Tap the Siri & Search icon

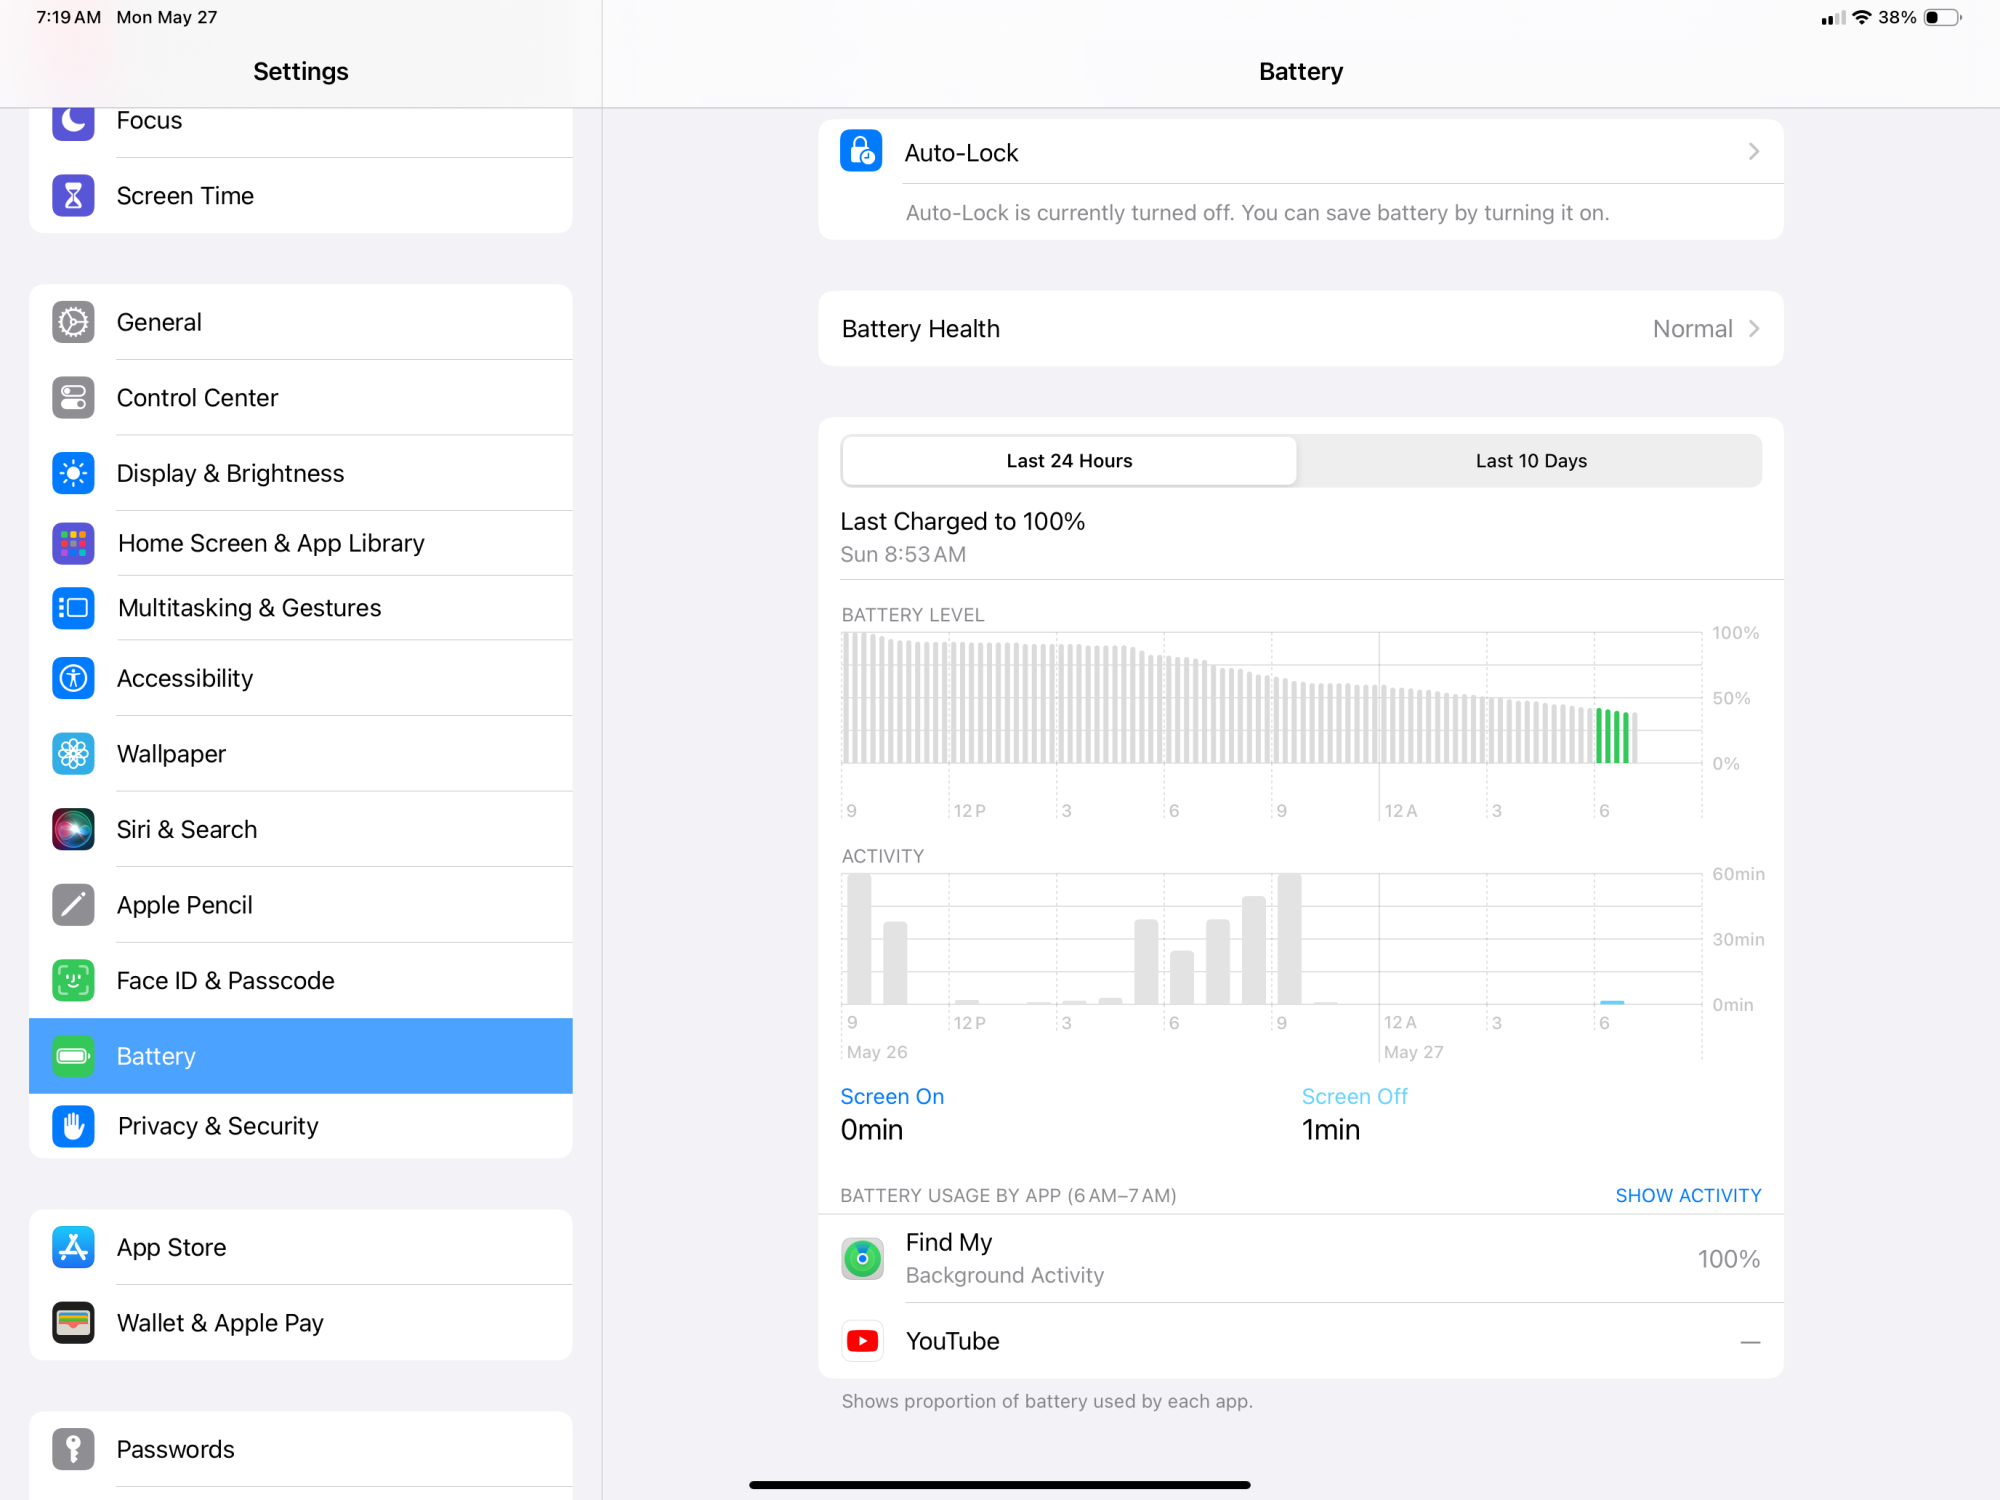point(73,829)
